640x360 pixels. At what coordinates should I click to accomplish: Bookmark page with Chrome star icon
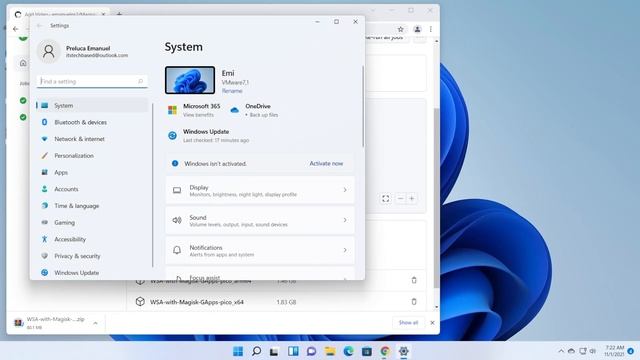point(400,29)
